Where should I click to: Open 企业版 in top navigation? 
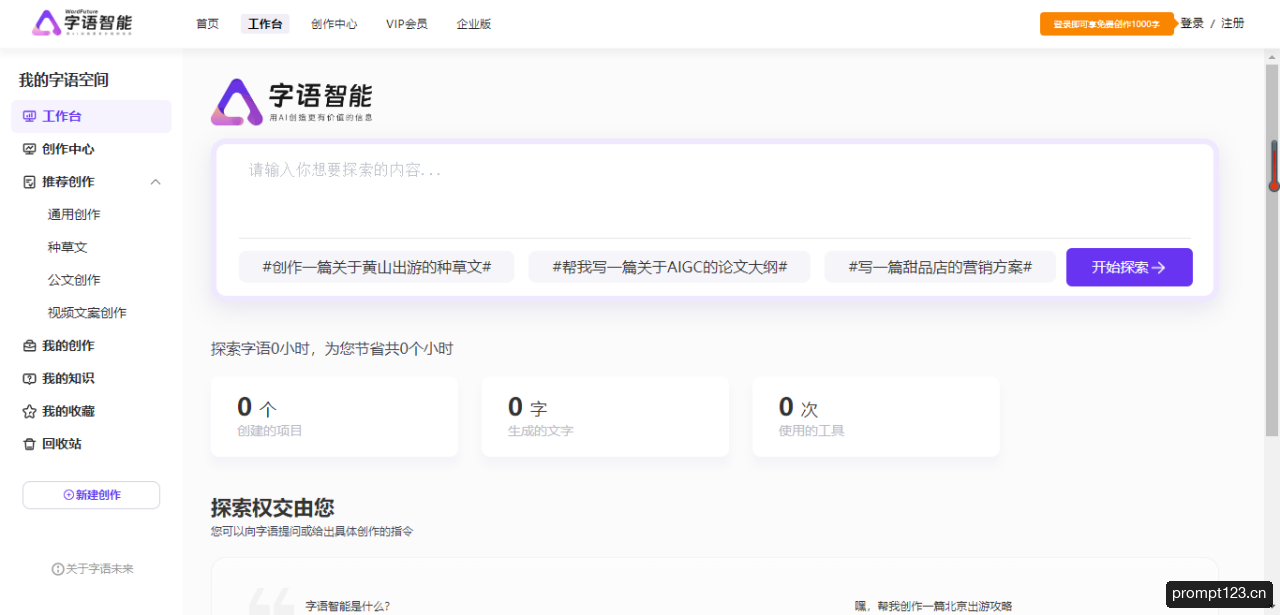tap(474, 24)
